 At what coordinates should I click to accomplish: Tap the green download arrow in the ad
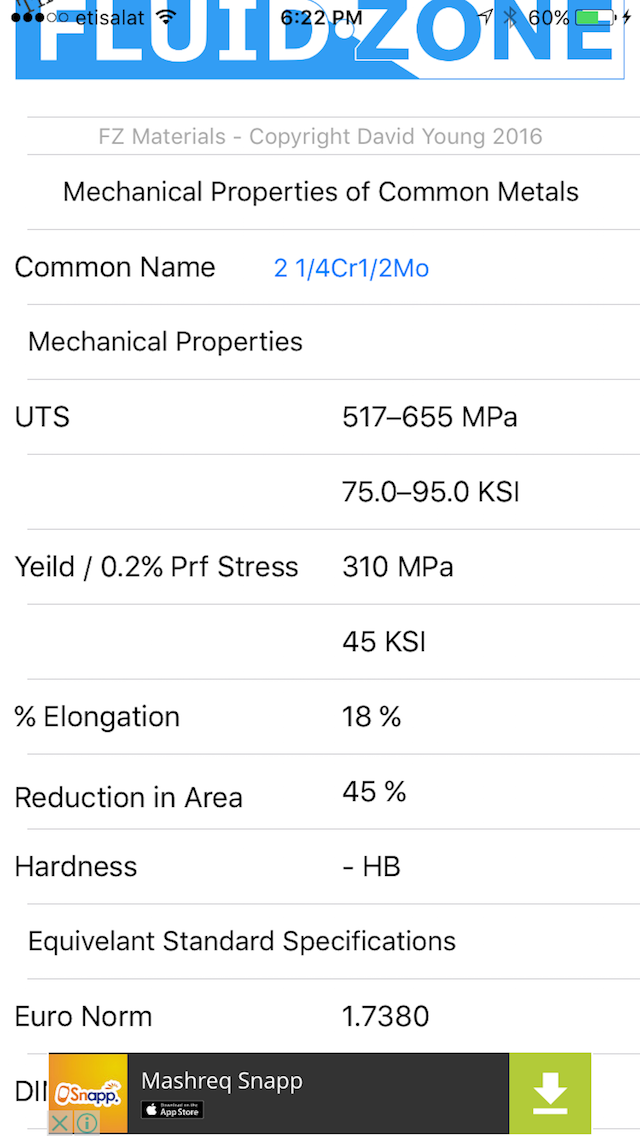(x=549, y=1093)
